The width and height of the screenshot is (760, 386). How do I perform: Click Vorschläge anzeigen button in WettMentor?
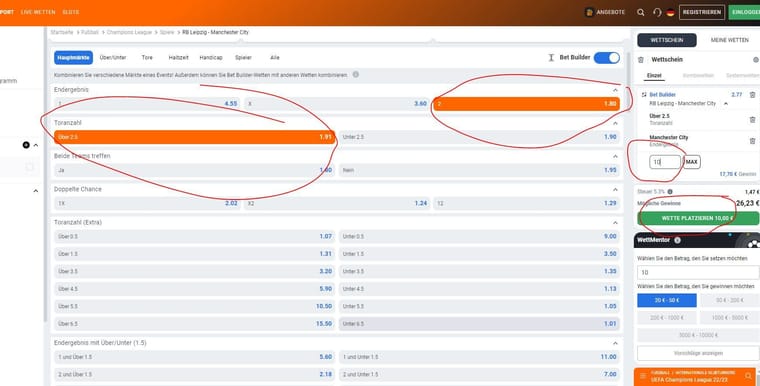pos(698,354)
